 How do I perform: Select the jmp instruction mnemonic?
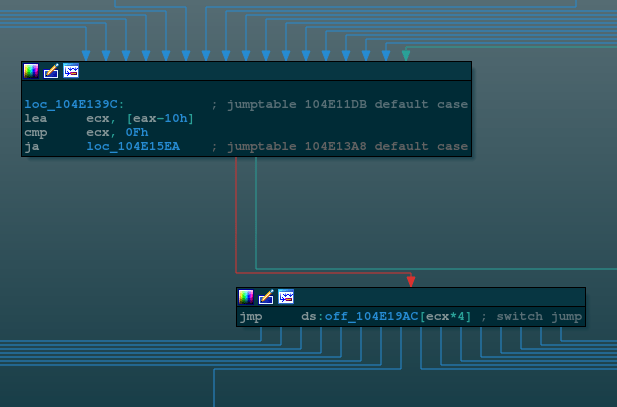(x=250, y=317)
